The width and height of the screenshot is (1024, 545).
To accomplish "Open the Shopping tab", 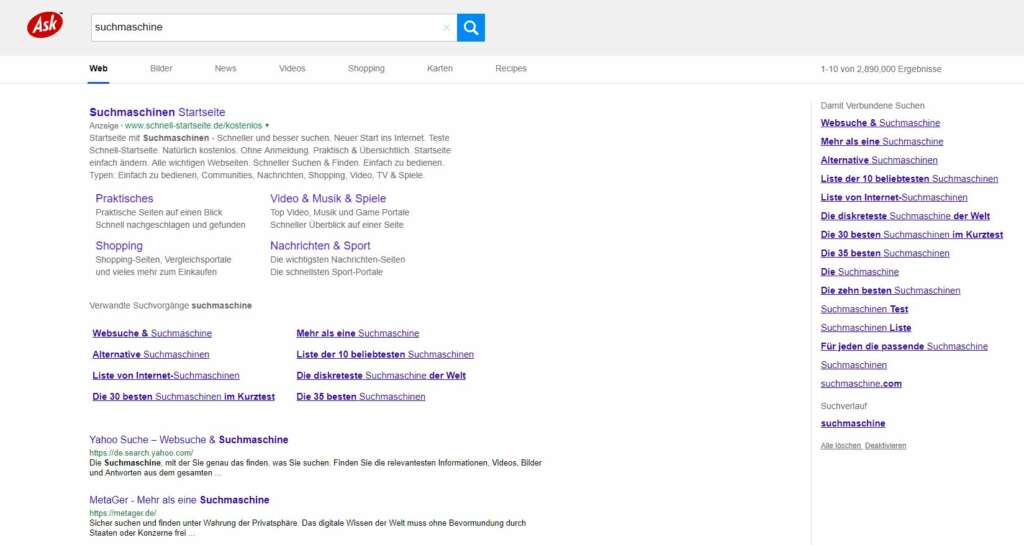I will tap(366, 69).
